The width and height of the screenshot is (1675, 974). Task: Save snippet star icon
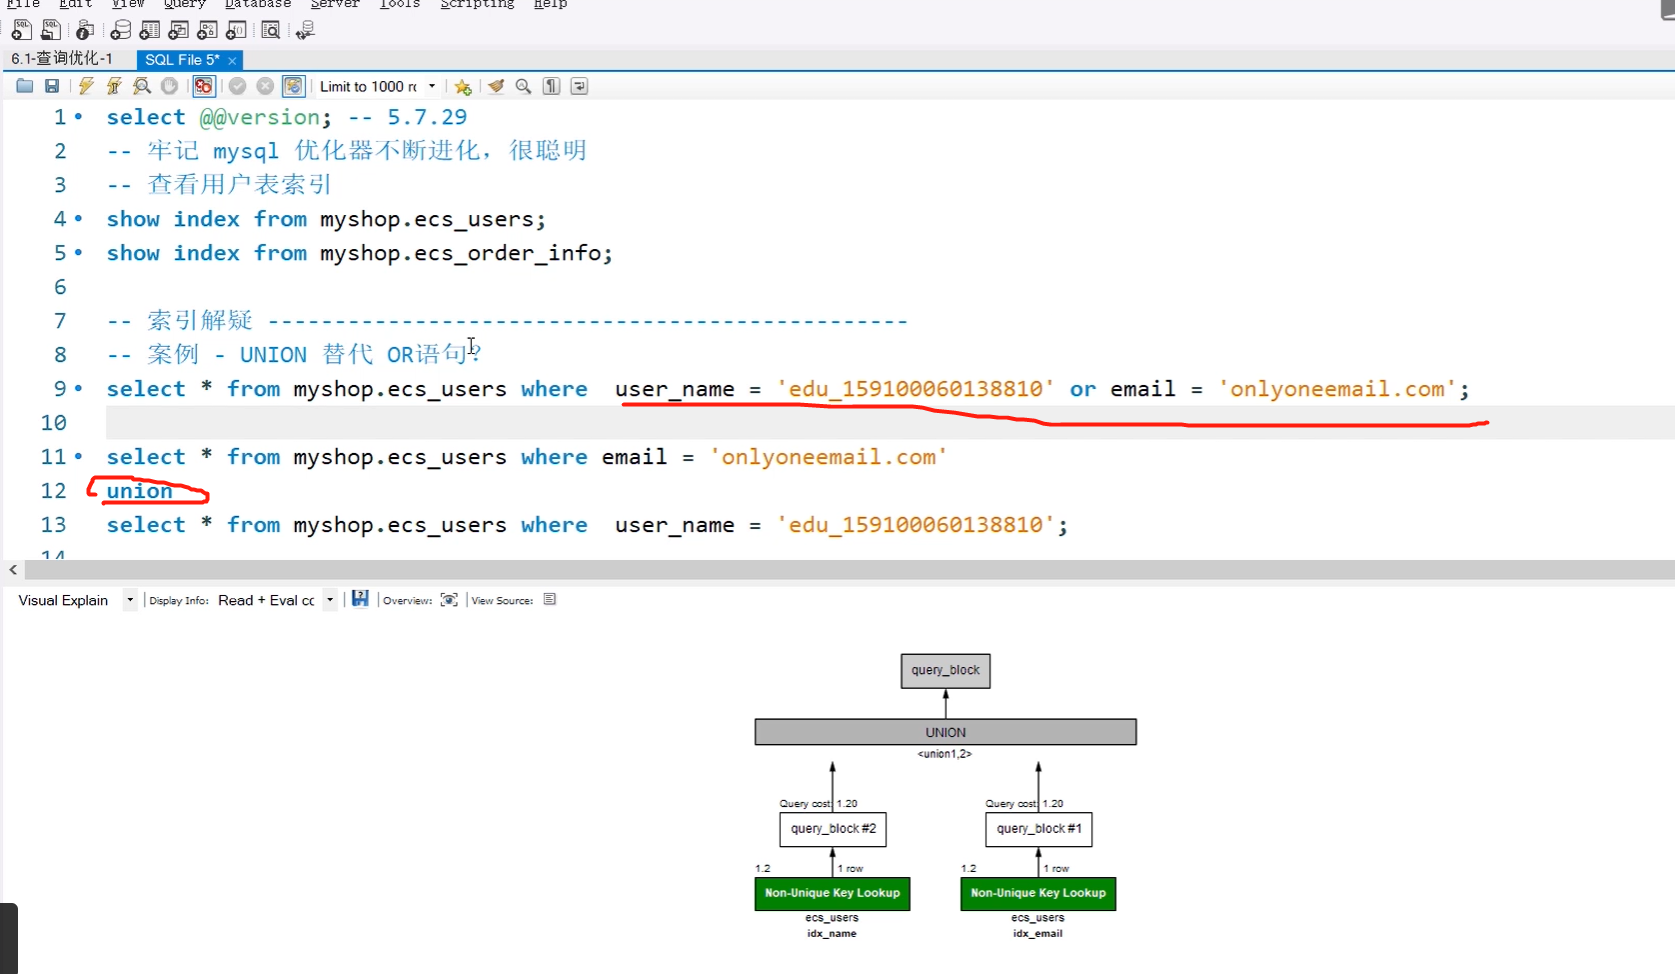tap(462, 87)
